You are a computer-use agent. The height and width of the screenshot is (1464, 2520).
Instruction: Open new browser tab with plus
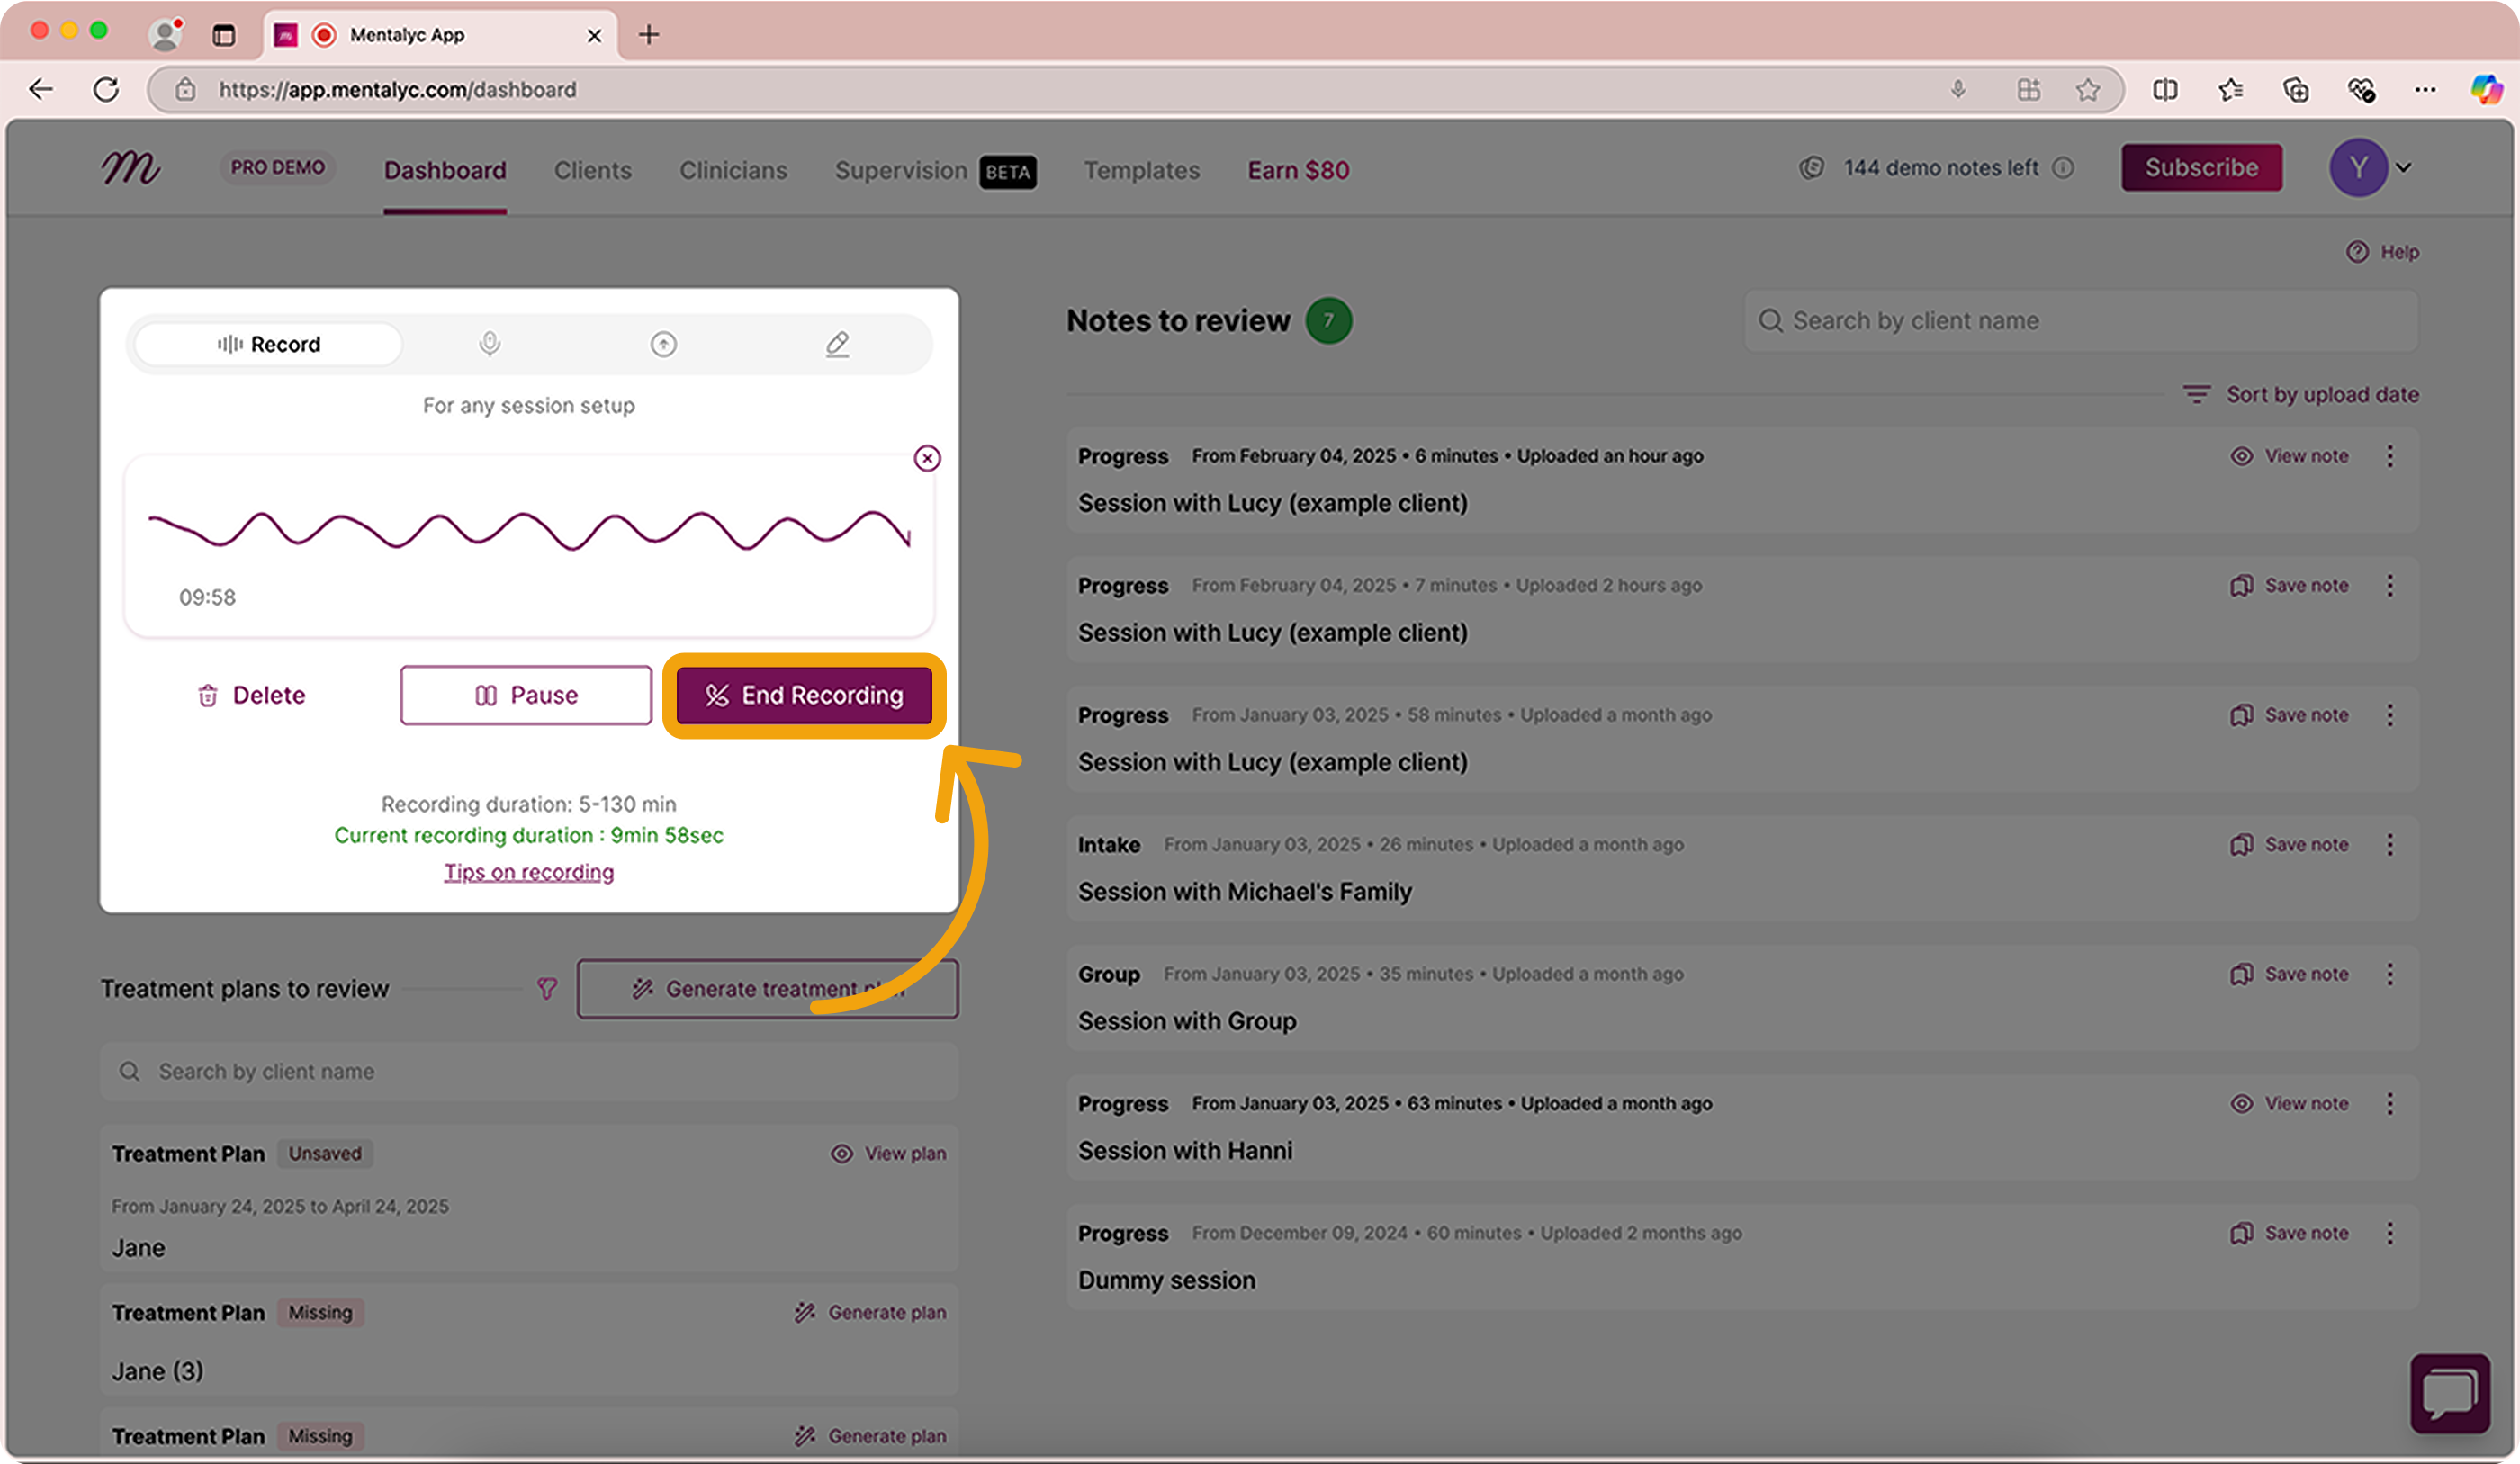tap(649, 35)
